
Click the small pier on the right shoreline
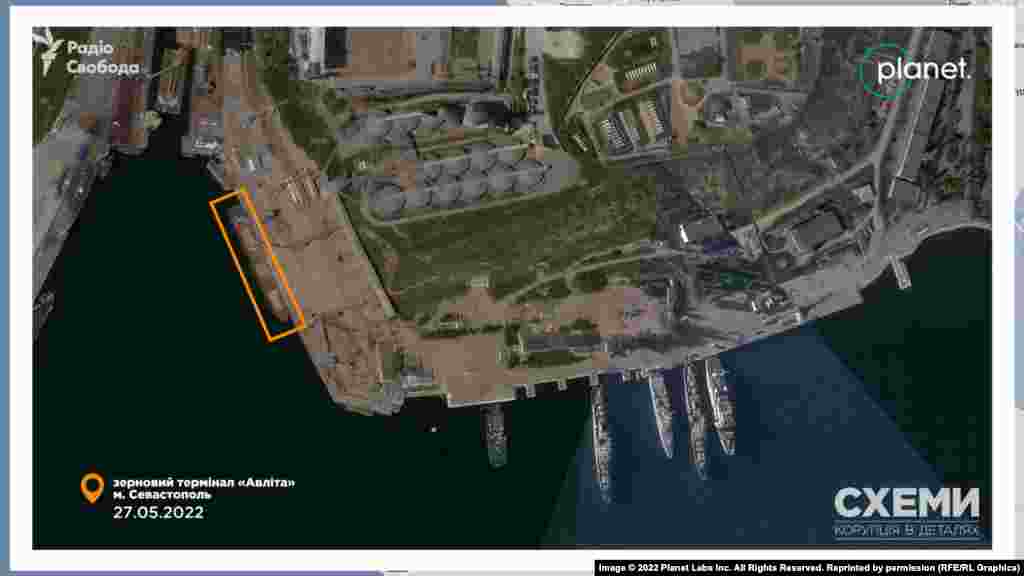tap(900, 270)
